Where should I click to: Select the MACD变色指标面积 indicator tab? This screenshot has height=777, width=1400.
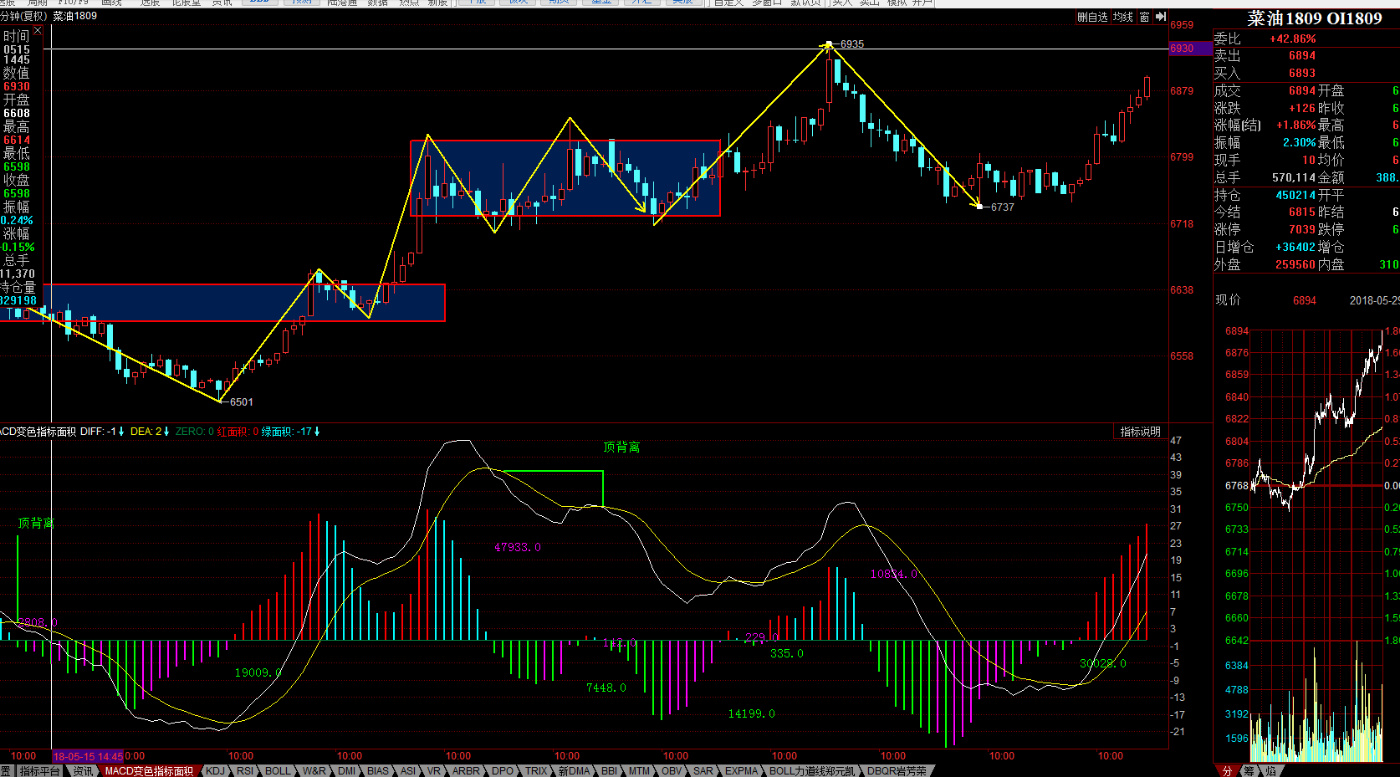coord(149,771)
